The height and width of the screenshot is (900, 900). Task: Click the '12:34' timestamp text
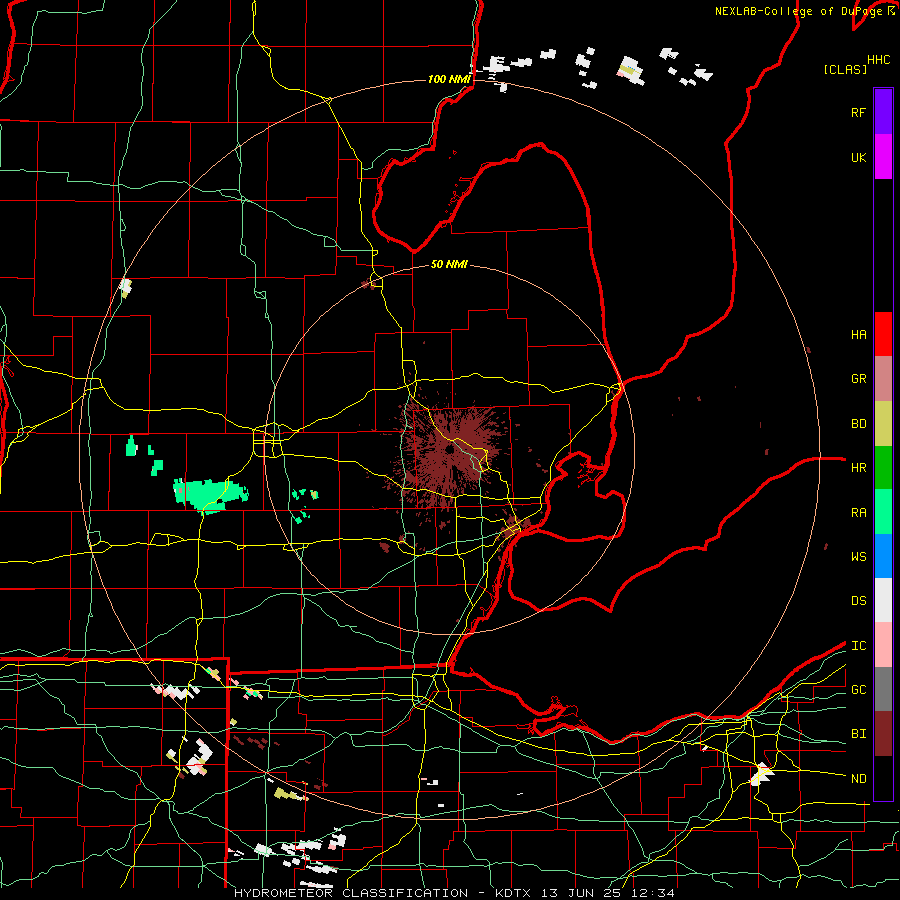coord(654,893)
